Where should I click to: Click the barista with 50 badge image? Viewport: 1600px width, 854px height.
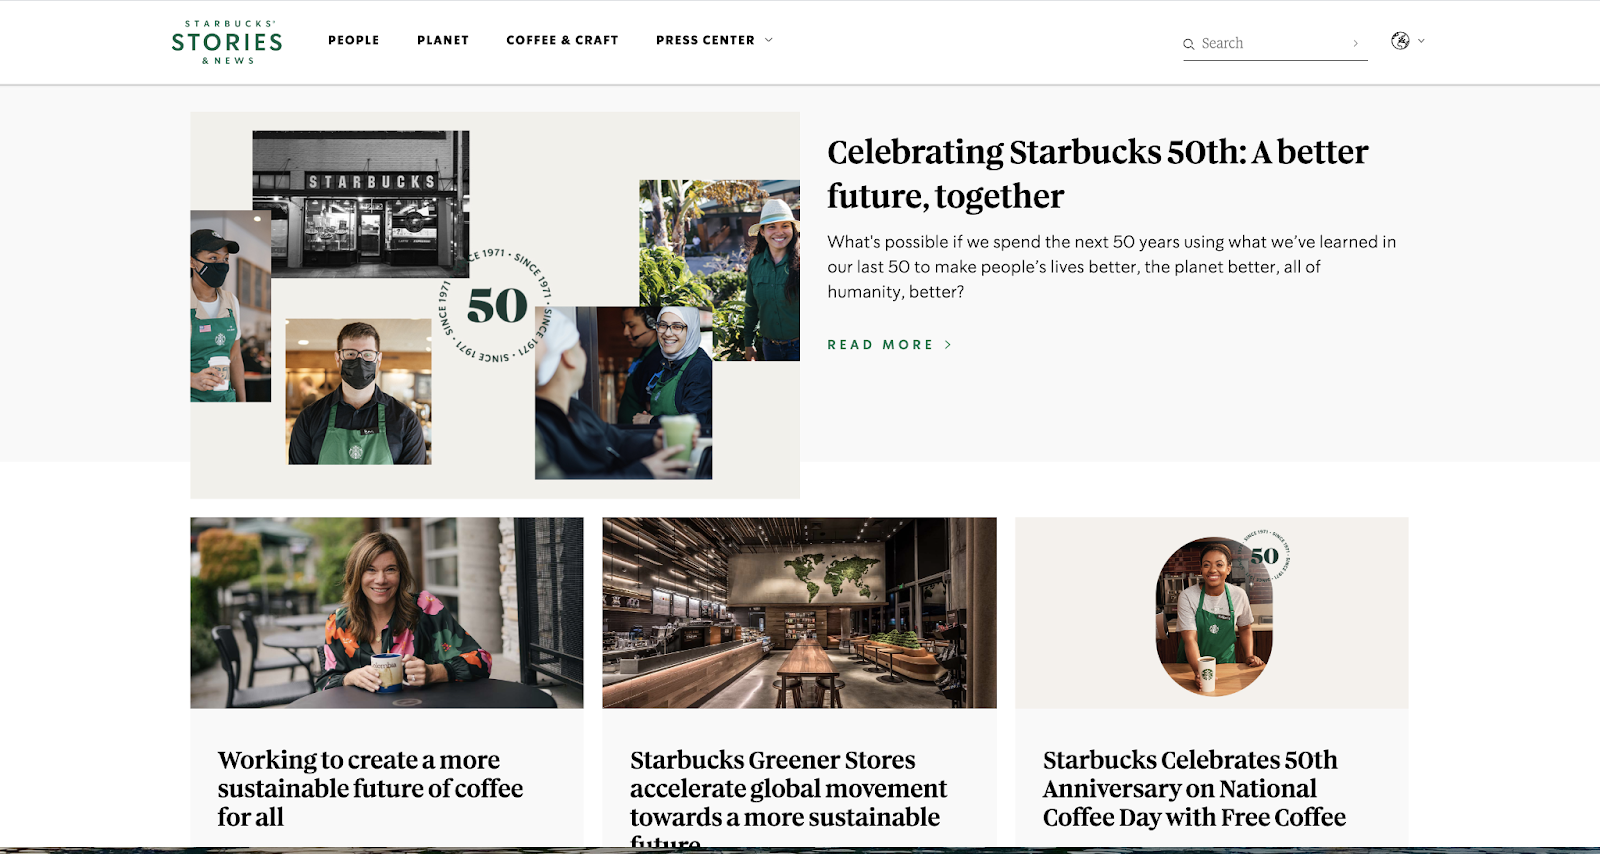pyautogui.click(x=1211, y=613)
